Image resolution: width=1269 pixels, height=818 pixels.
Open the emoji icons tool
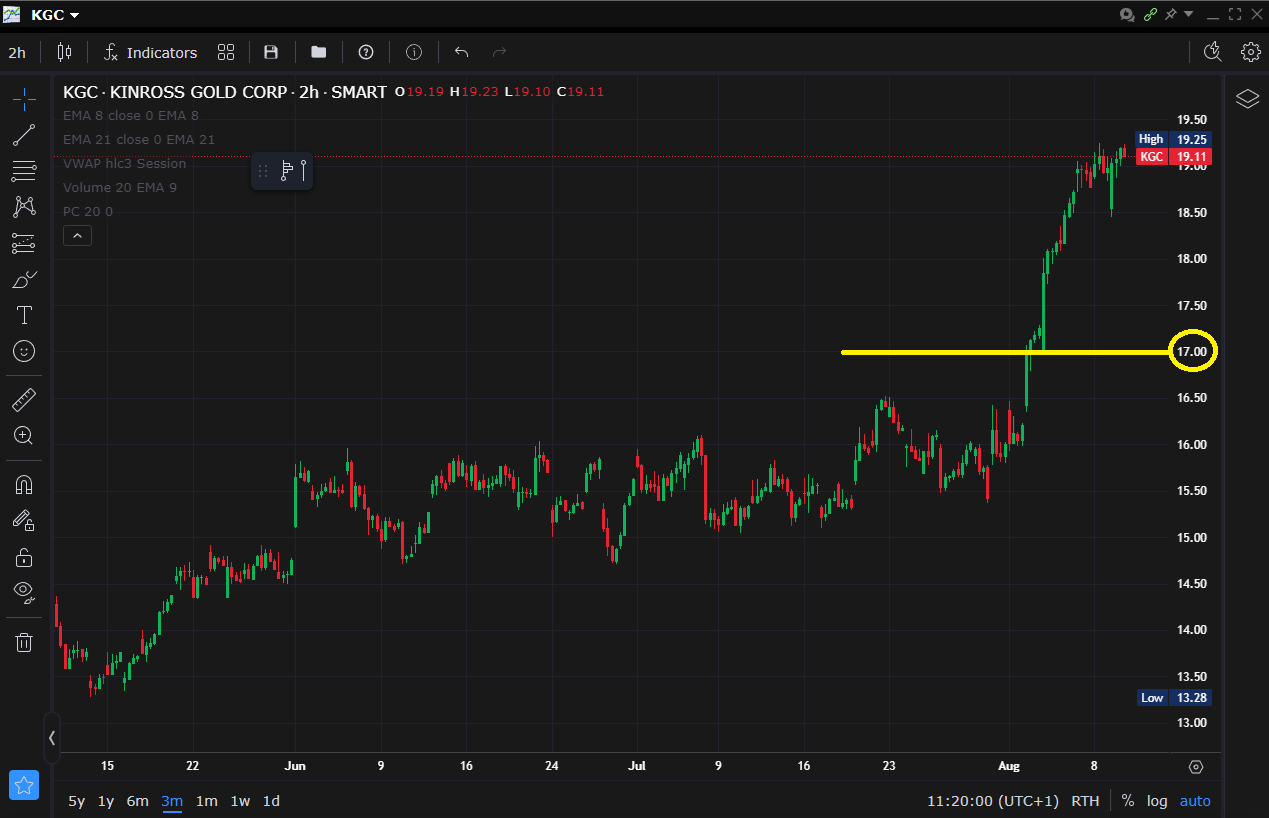point(24,351)
